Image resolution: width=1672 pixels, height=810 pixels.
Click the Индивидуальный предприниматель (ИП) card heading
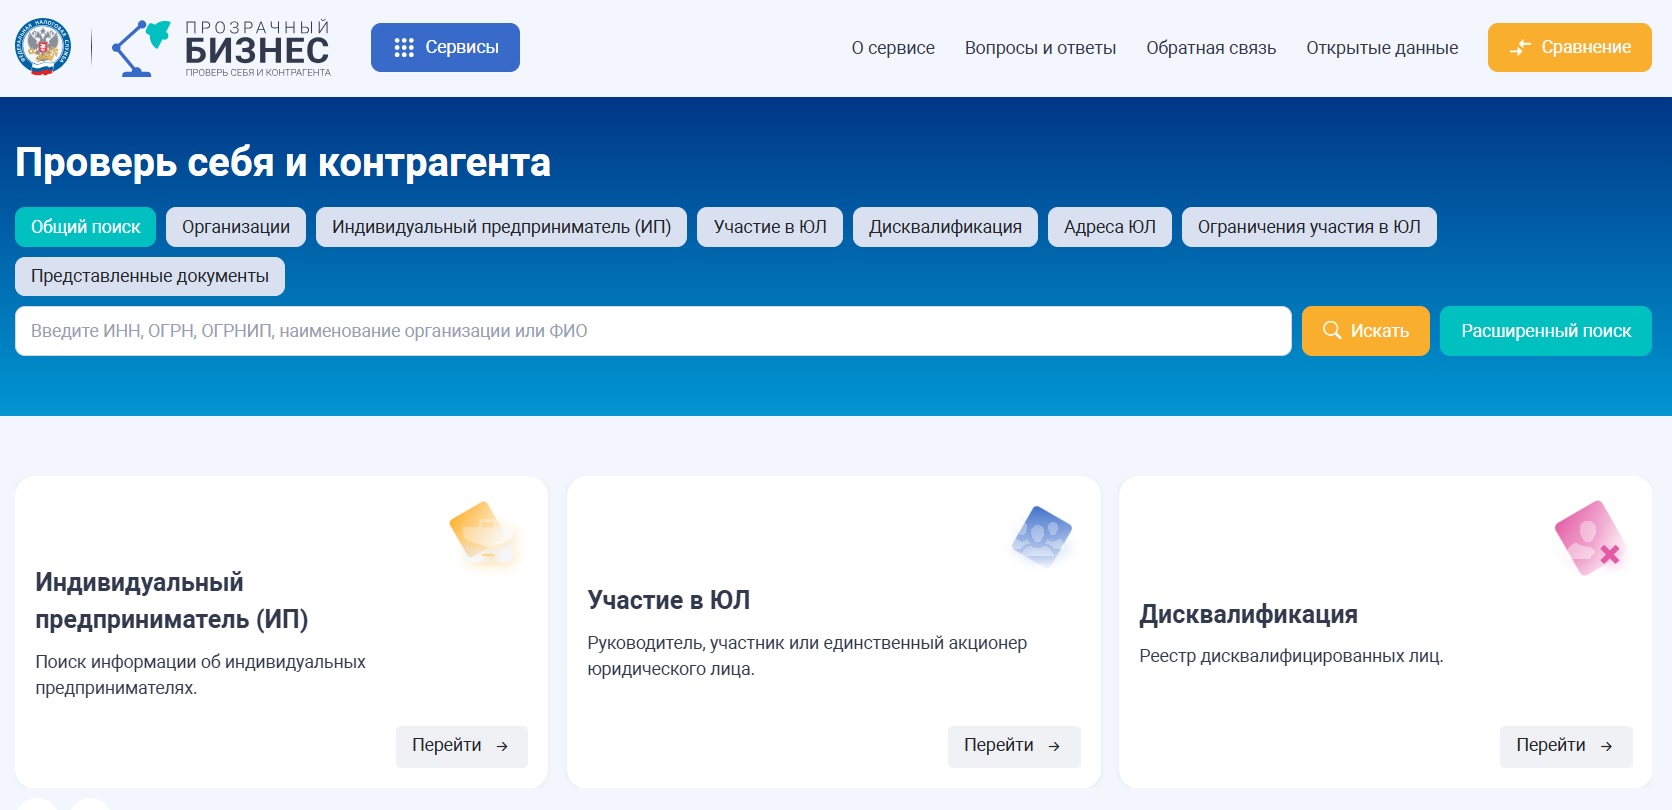pyautogui.click(x=172, y=600)
